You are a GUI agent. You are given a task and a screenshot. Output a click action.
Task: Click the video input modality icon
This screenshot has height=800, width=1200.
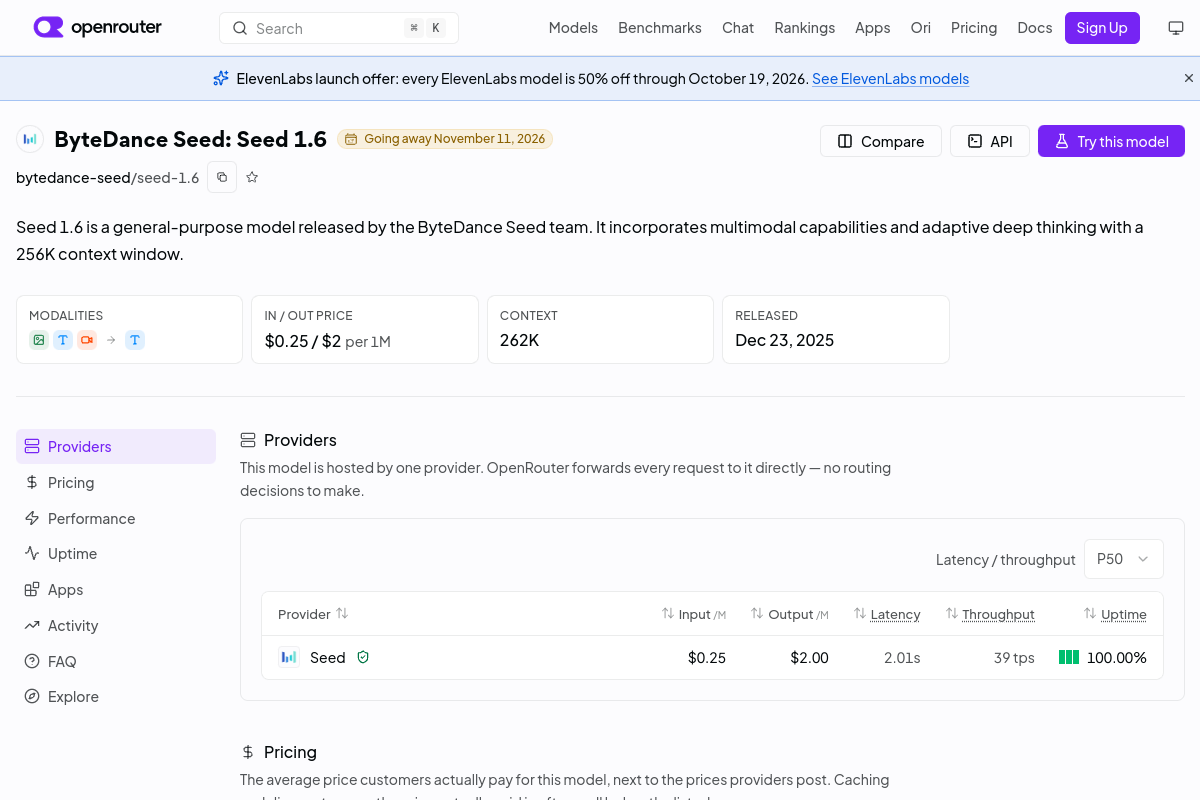[x=87, y=340]
